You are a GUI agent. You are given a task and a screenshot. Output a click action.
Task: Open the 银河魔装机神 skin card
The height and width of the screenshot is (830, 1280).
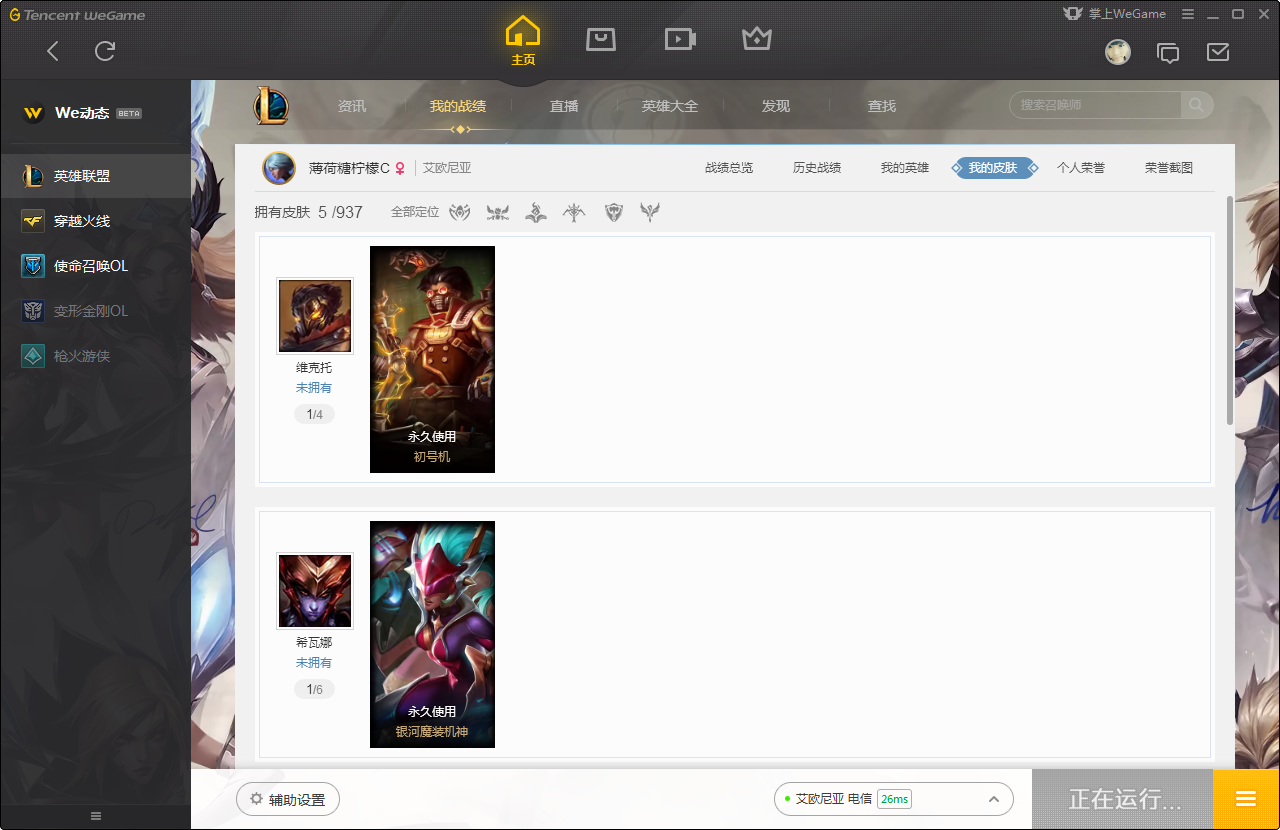432,634
